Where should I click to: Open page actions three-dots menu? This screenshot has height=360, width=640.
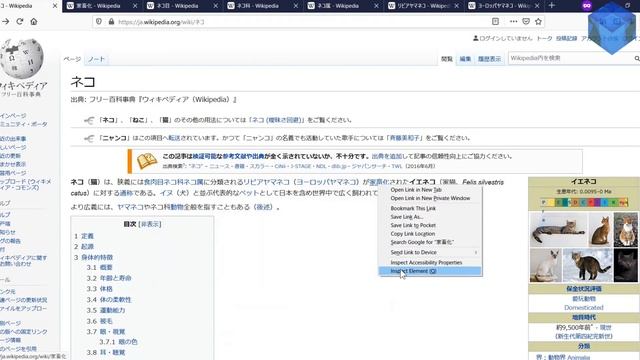pos(513,22)
